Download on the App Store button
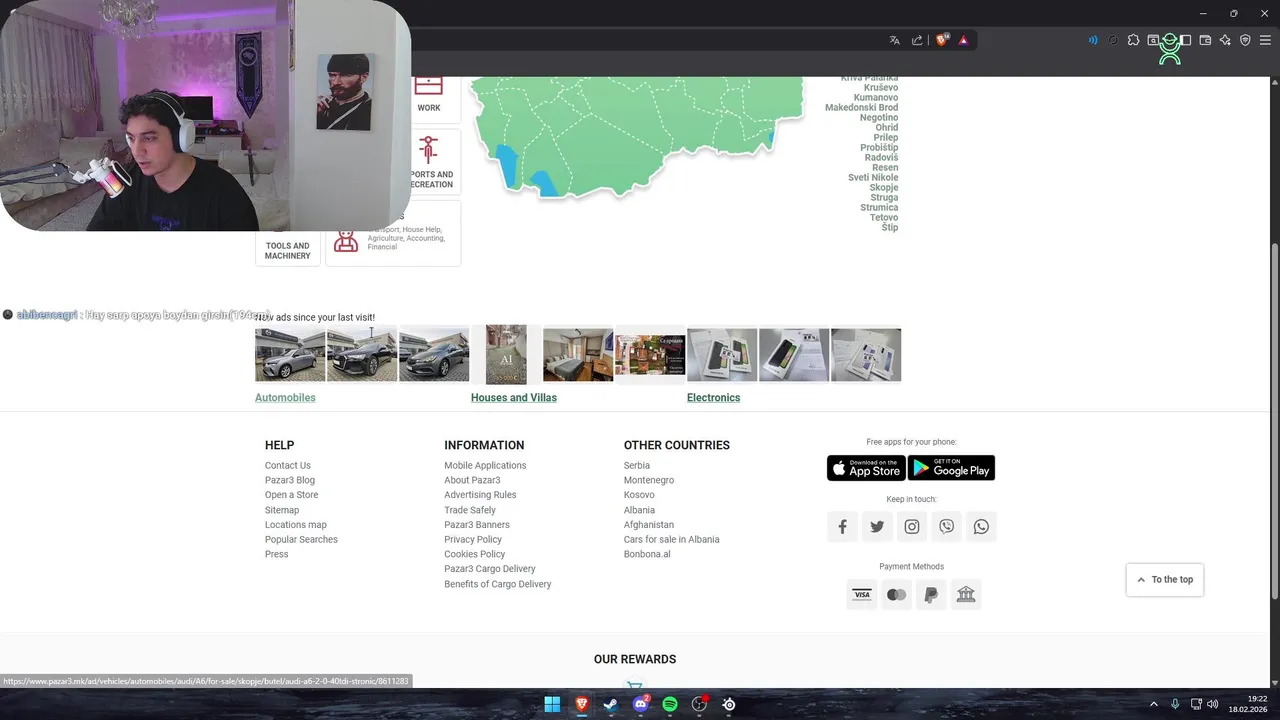This screenshot has height=720, width=1280. coord(866,468)
